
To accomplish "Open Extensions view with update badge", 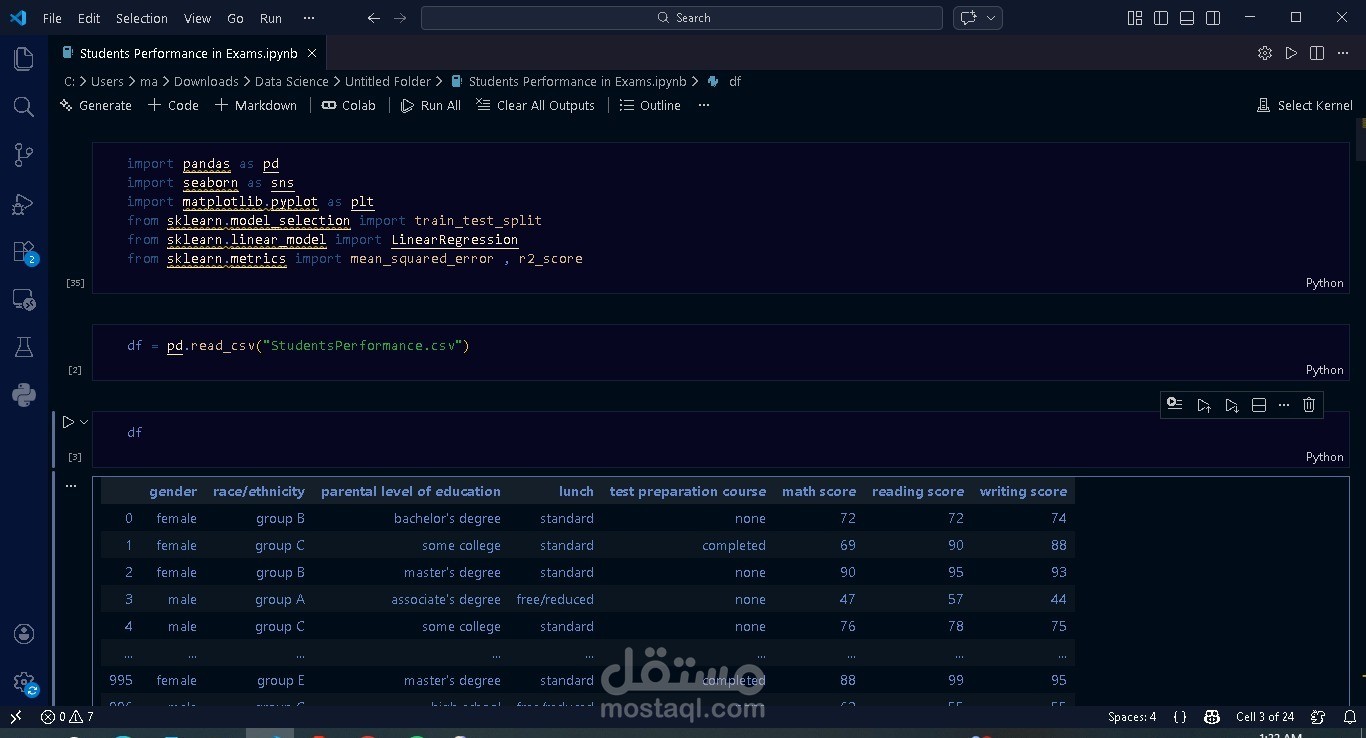I will click(x=24, y=252).
